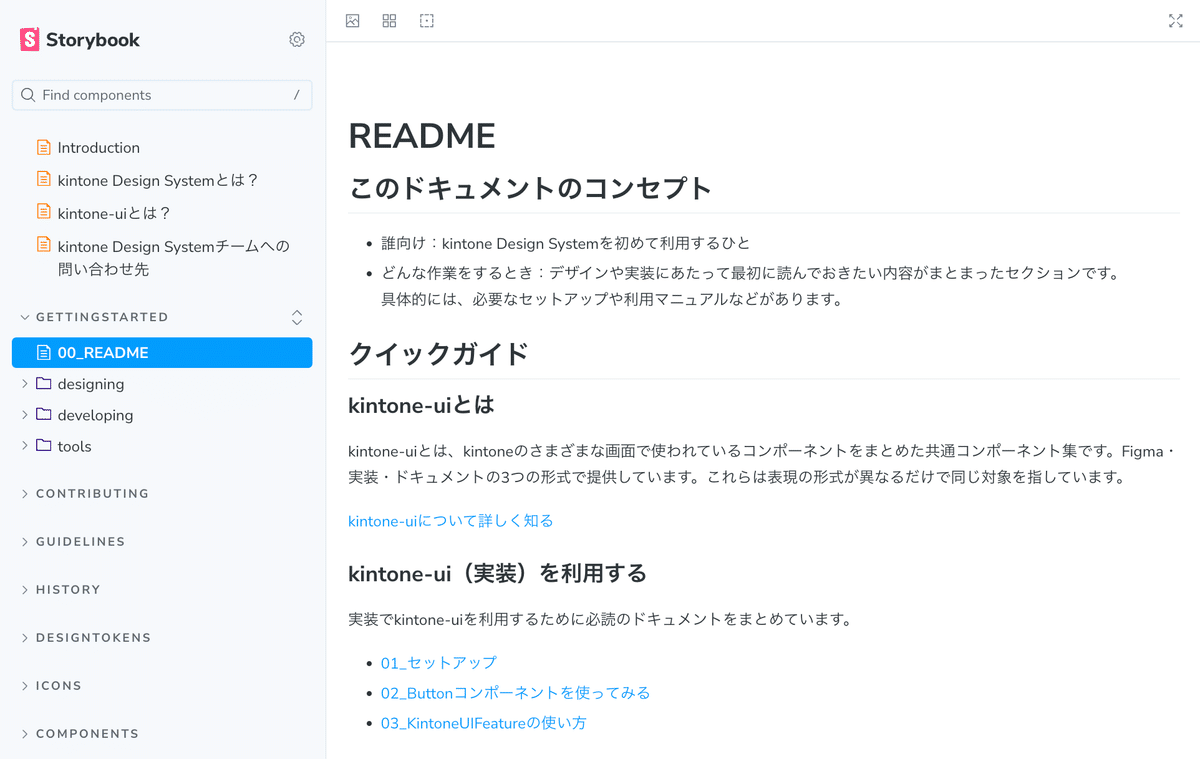
Task: Open the Storybook settings gear menu
Action: click(x=297, y=40)
